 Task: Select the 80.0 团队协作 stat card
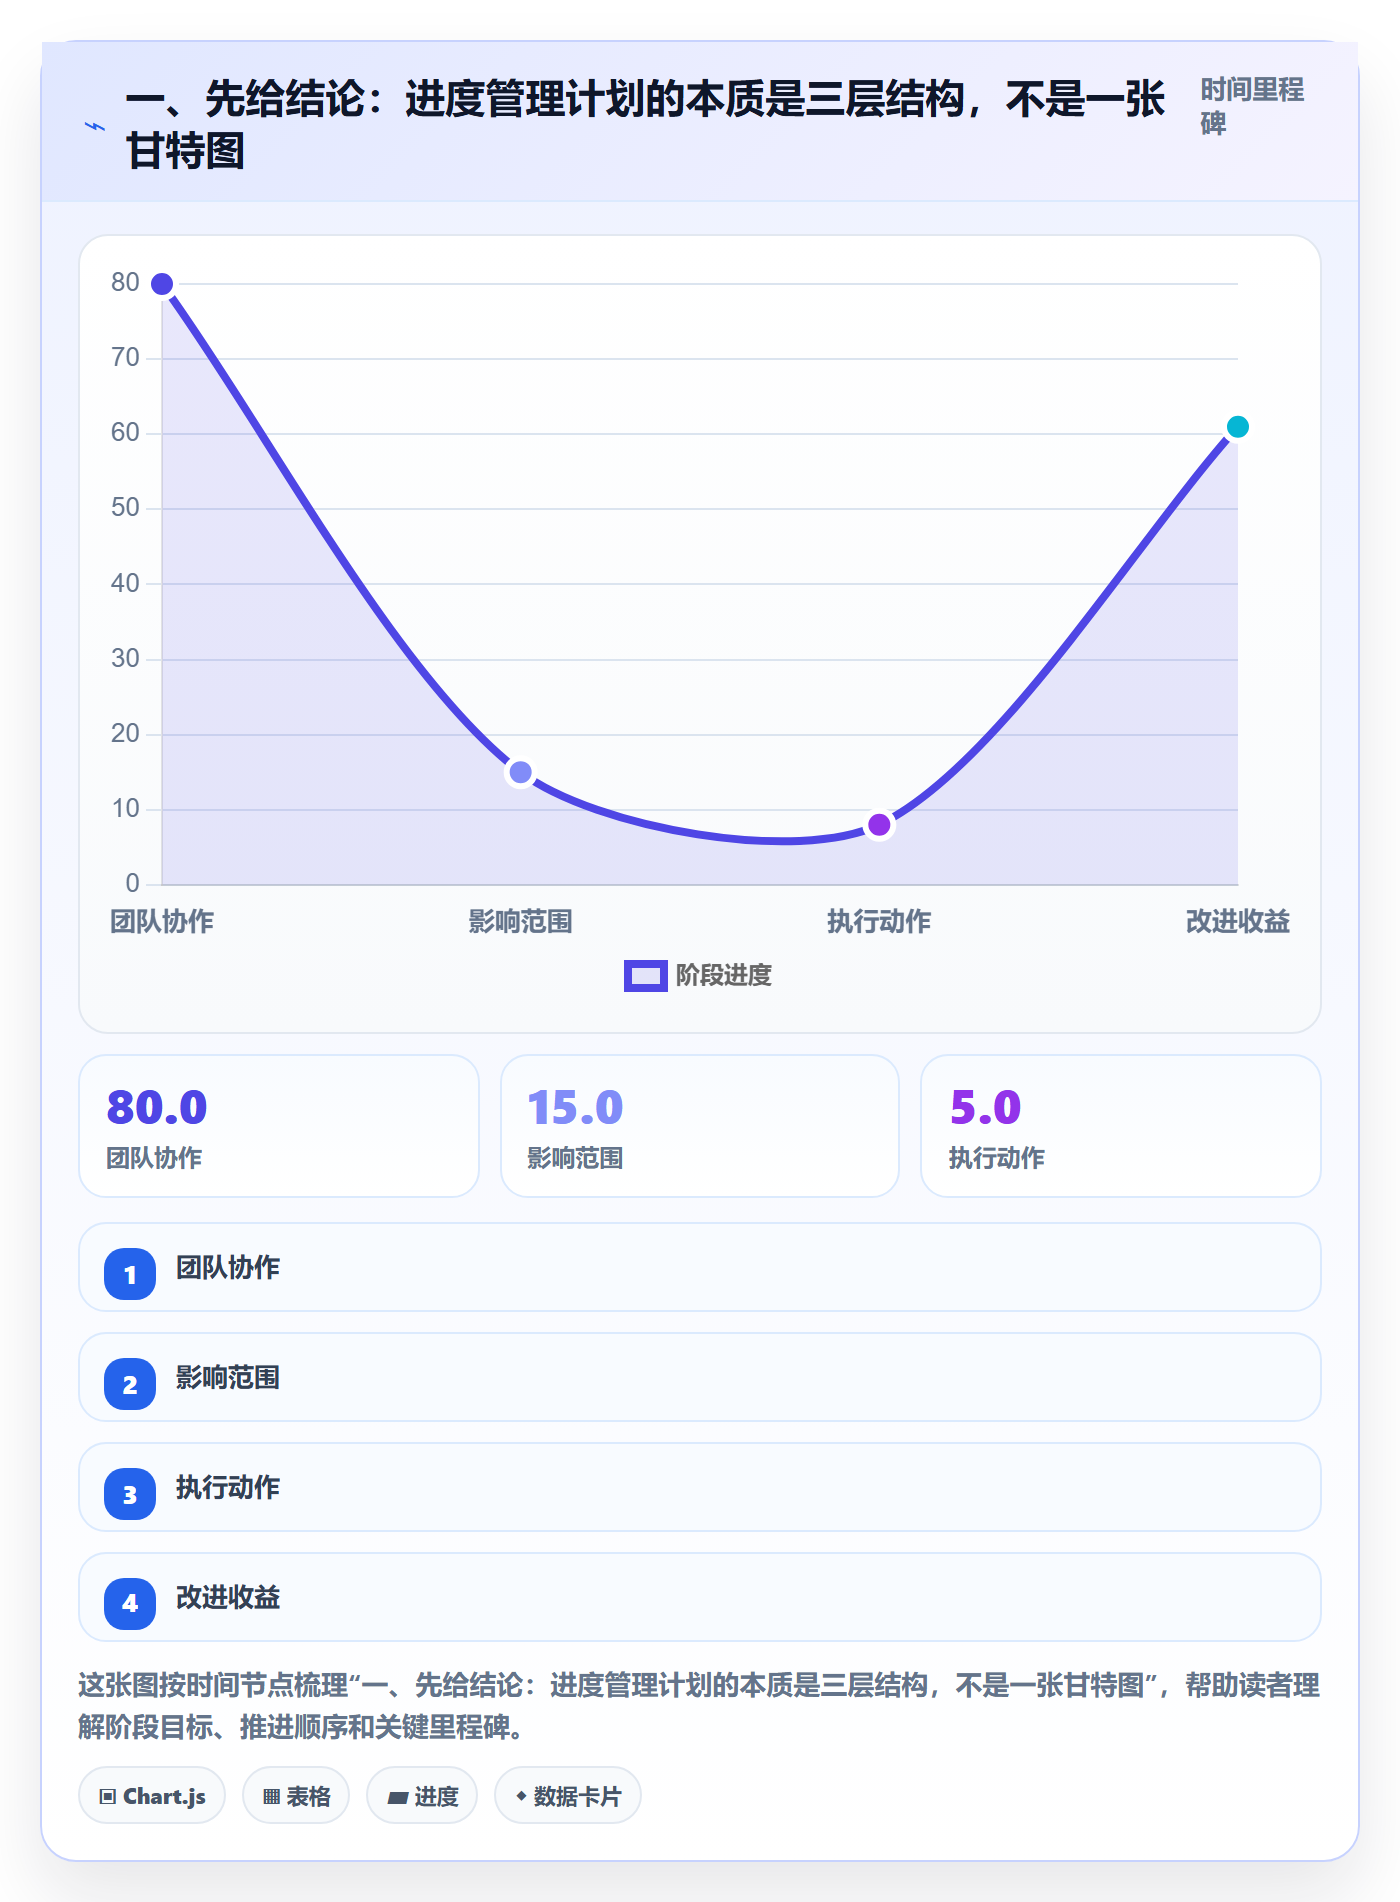click(x=279, y=1126)
